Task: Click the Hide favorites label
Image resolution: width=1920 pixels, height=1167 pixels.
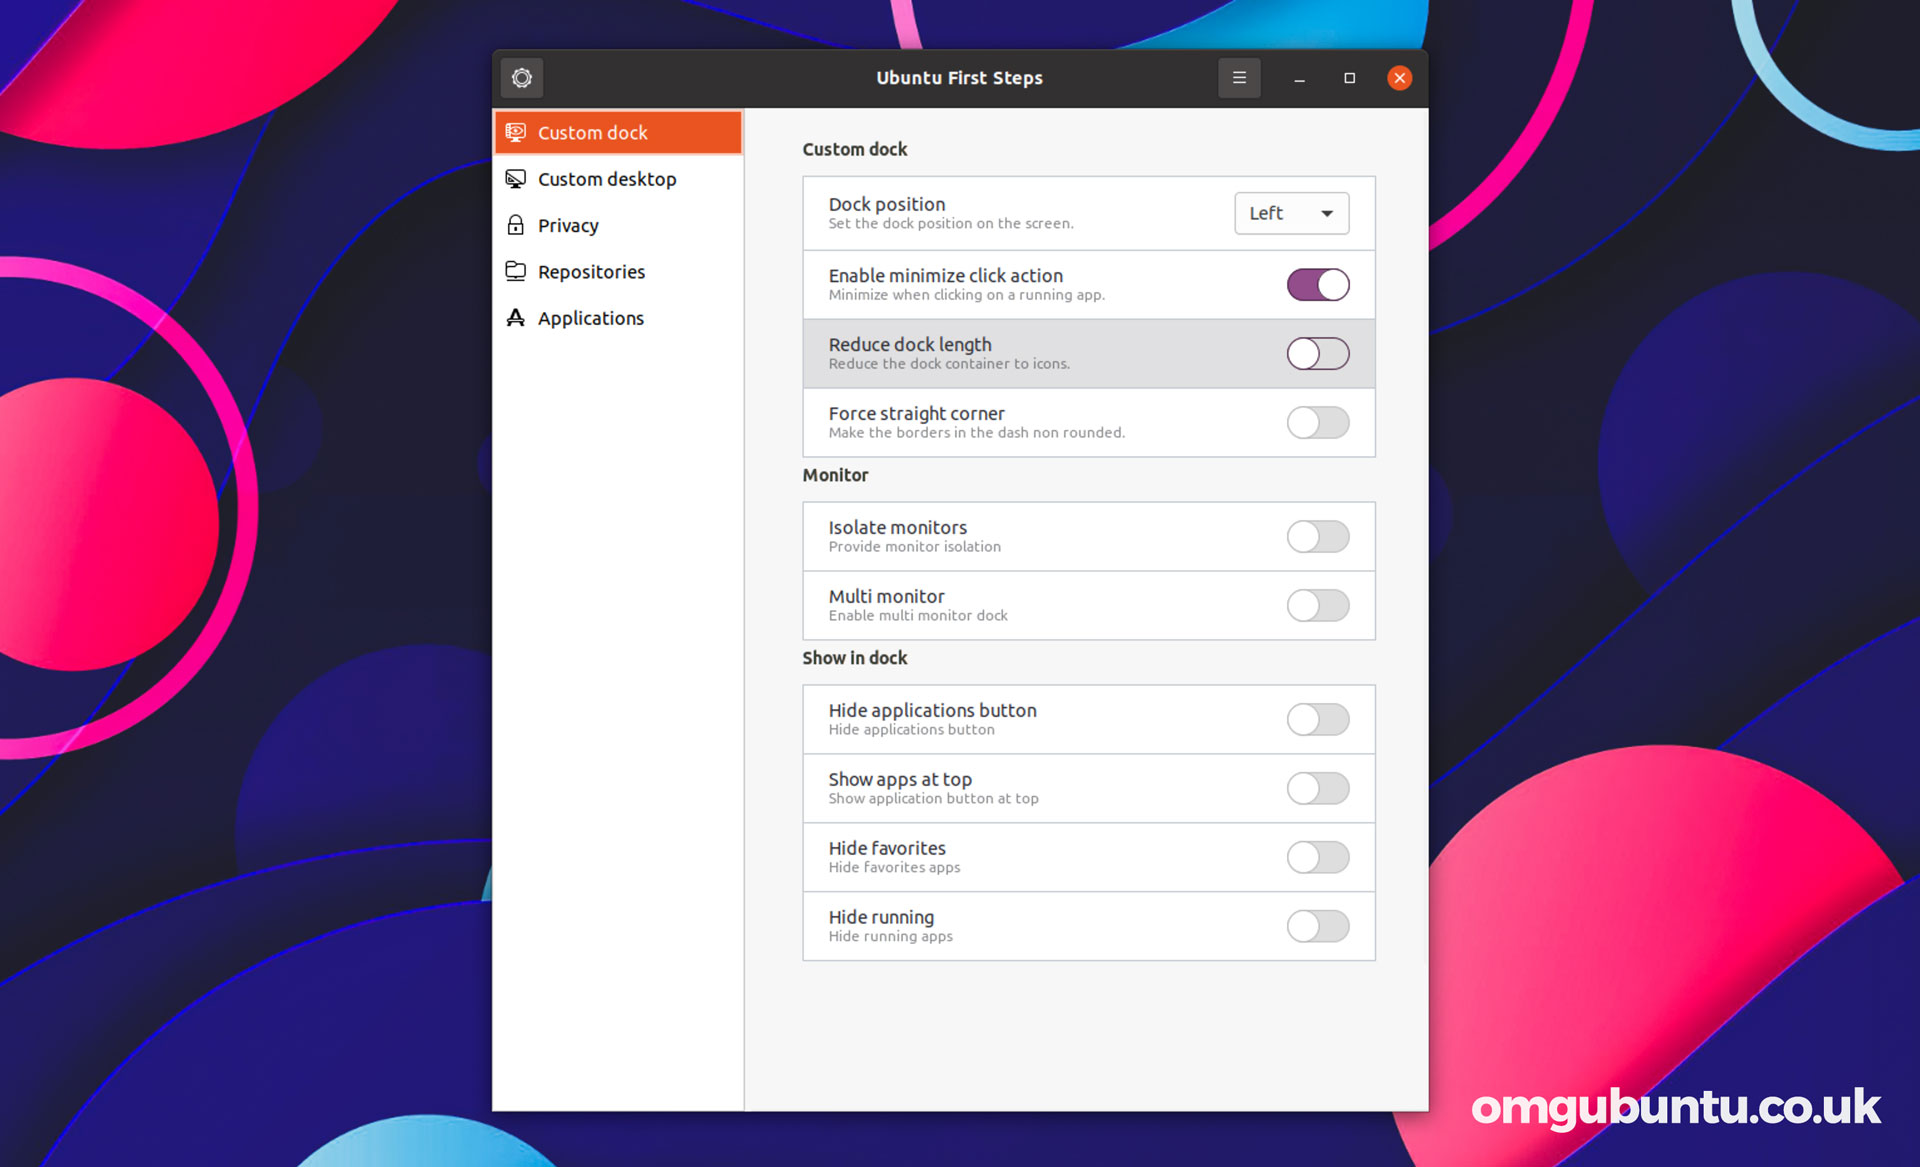Action: tap(886, 848)
